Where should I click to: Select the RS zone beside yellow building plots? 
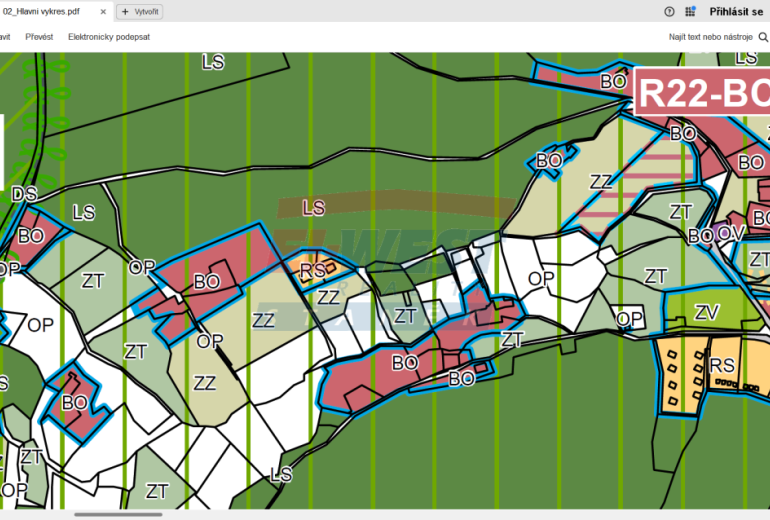click(723, 367)
